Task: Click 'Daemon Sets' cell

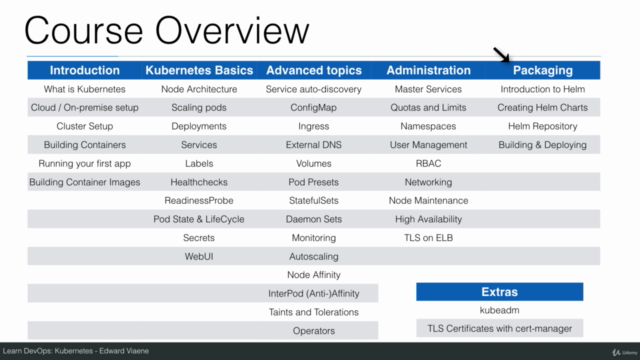Action: point(313,219)
